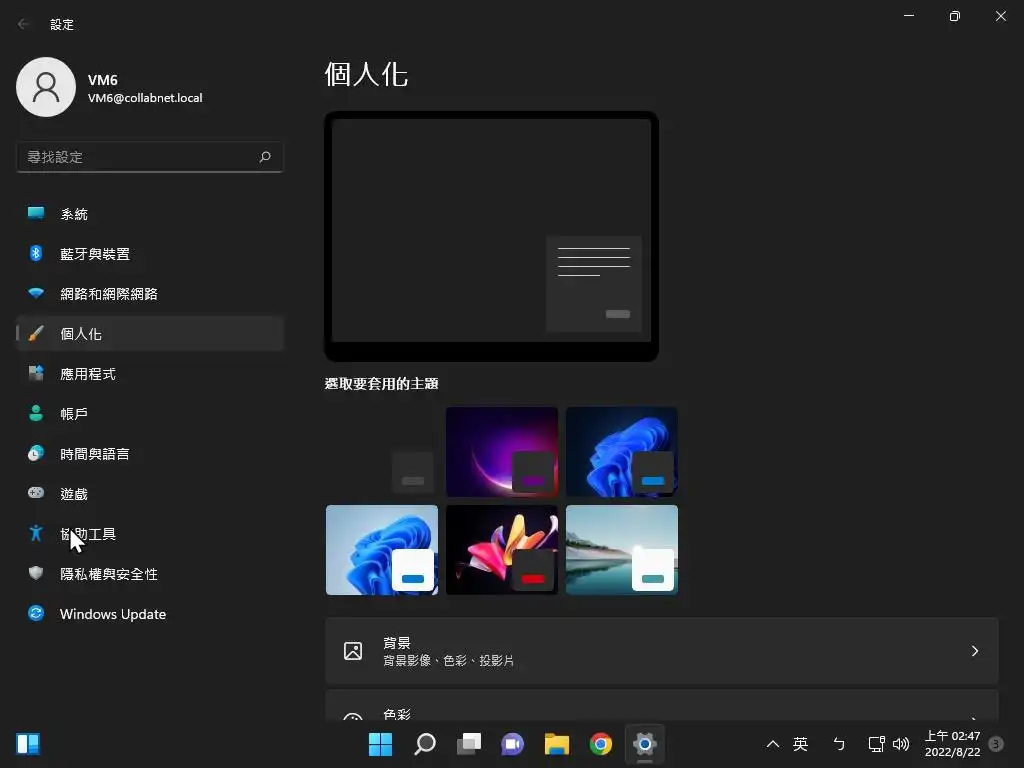The height and width of the screenshot is (768, 1024).
Task: Click the ㄅ input mode indicator
Action: (x=839, y=744)
